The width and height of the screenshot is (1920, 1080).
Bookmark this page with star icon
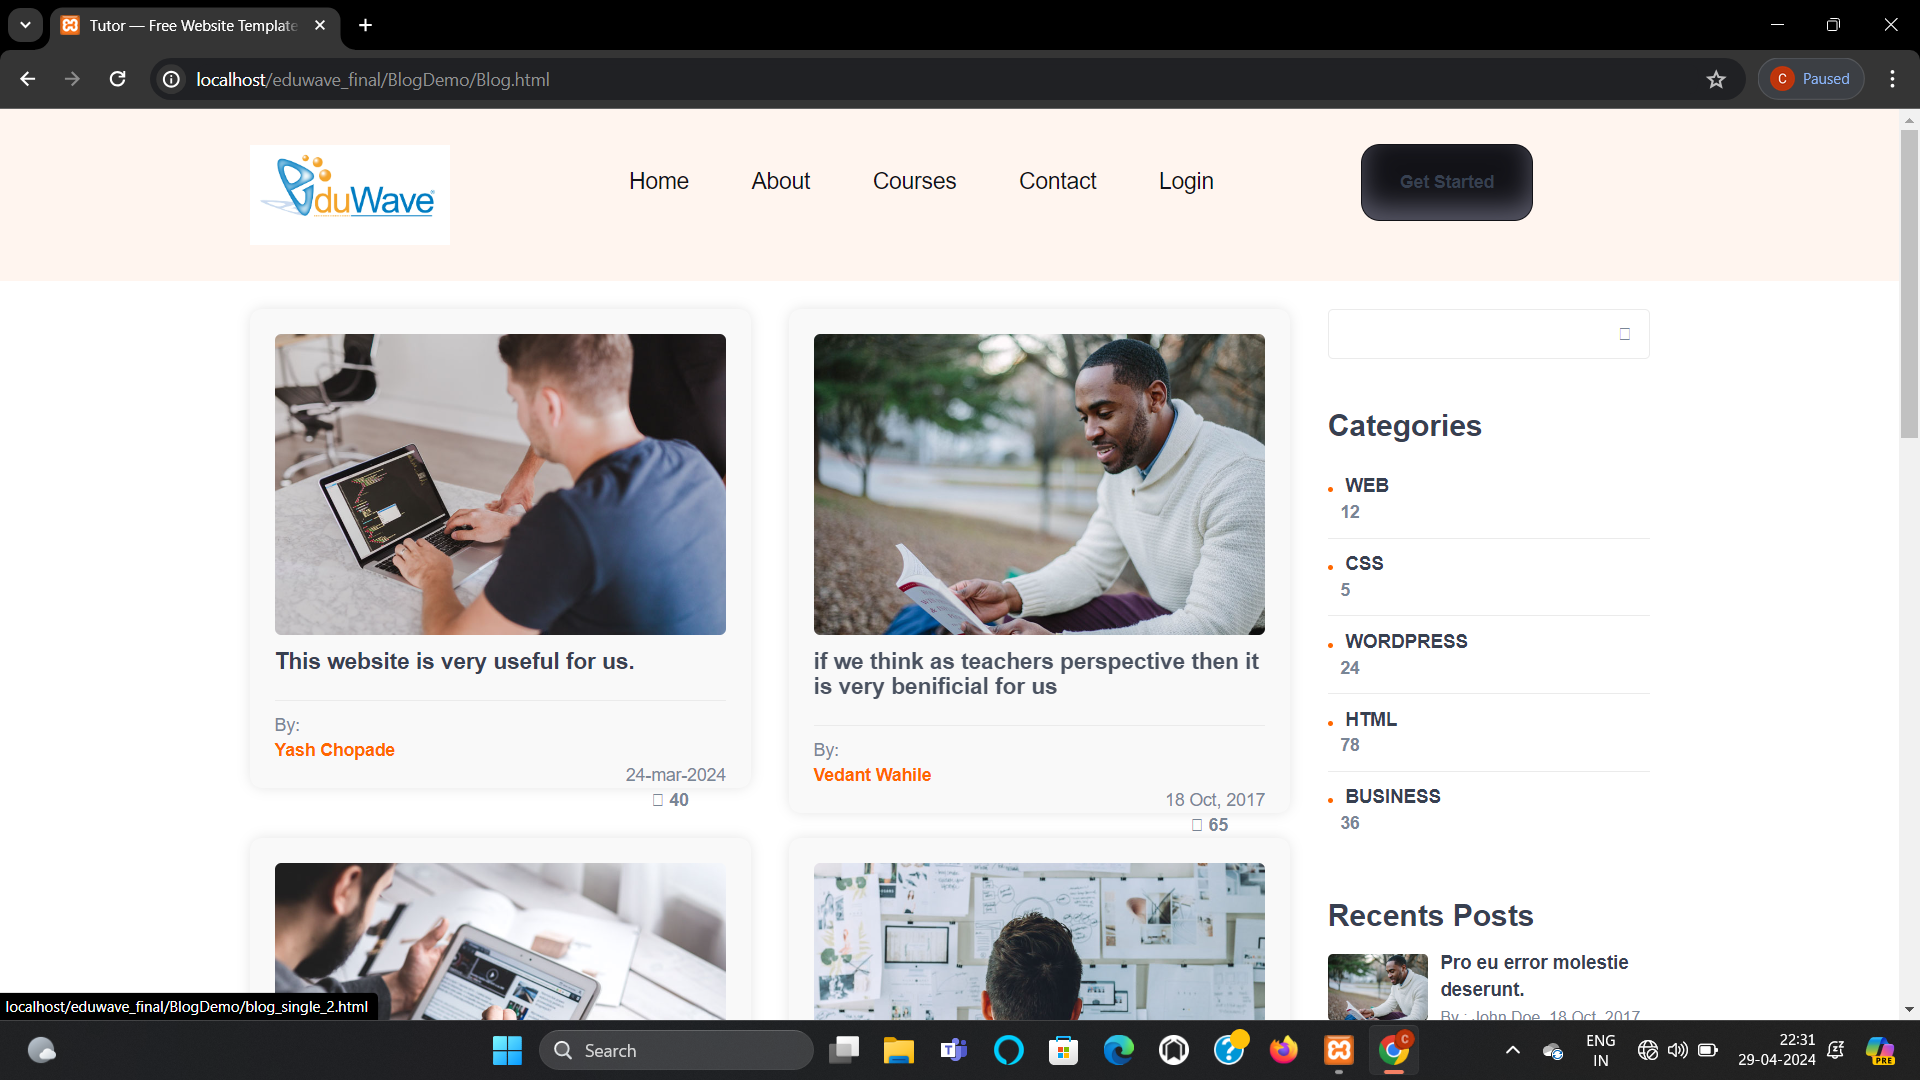coord(1716,80)
